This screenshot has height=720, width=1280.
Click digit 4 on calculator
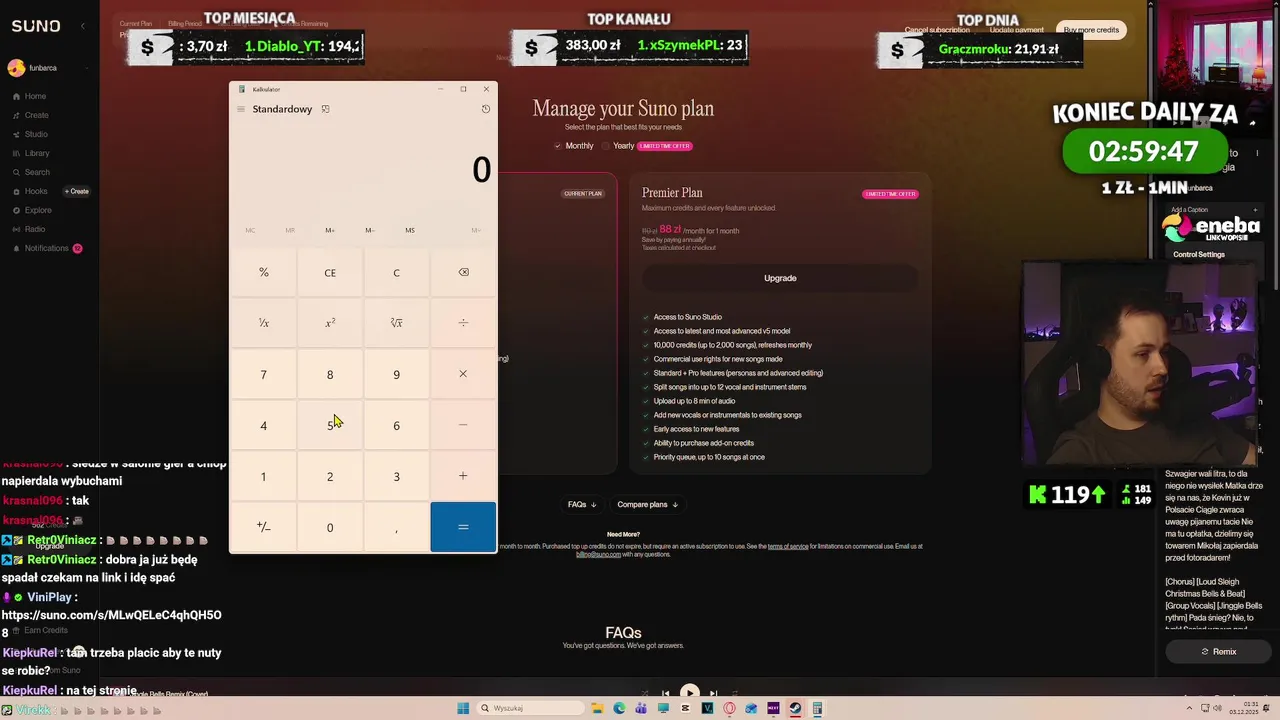pos(264,425)
